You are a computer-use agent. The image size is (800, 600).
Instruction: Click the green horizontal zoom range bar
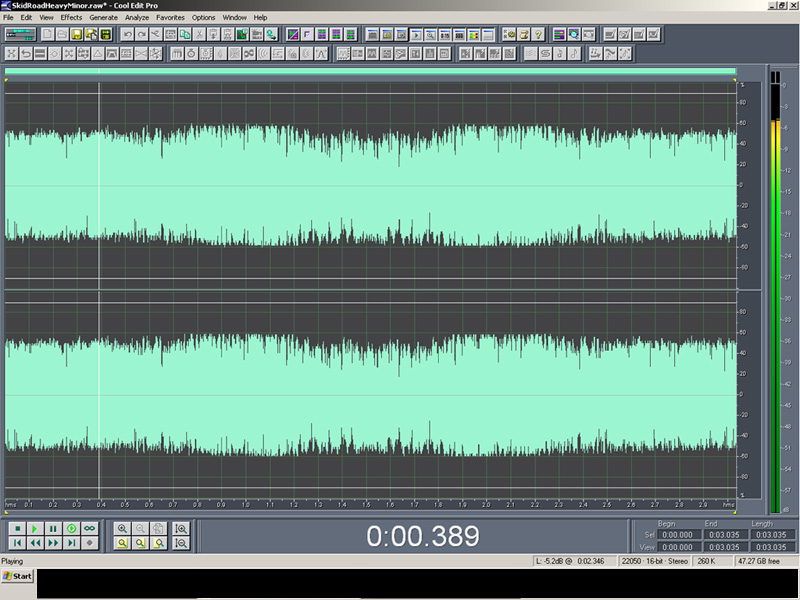pos(370,71)
